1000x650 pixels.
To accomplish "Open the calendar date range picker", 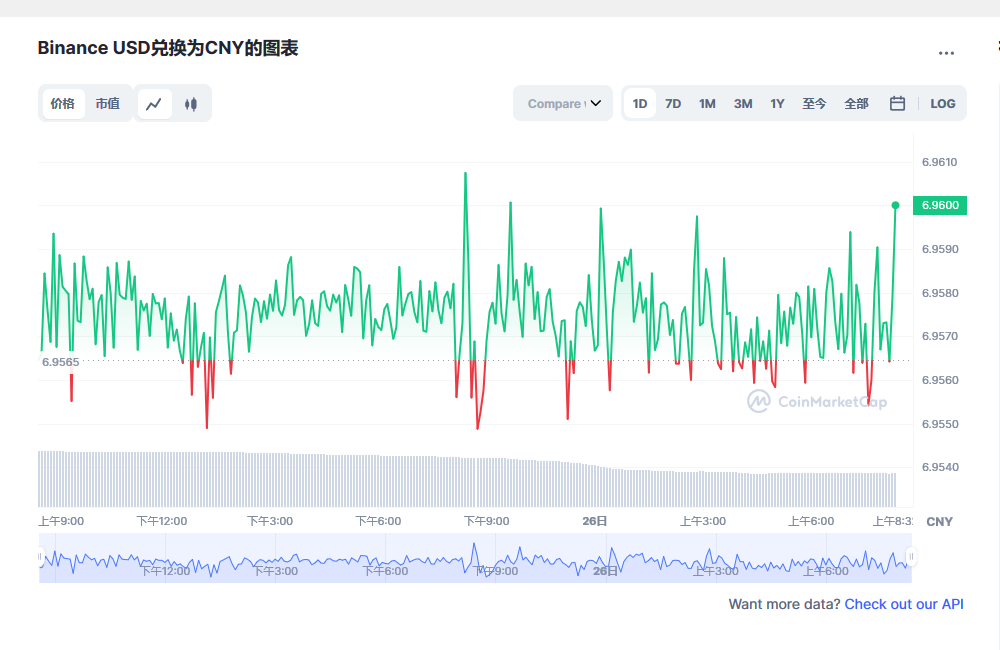I will pyautogui.click(x=897, y=103).
